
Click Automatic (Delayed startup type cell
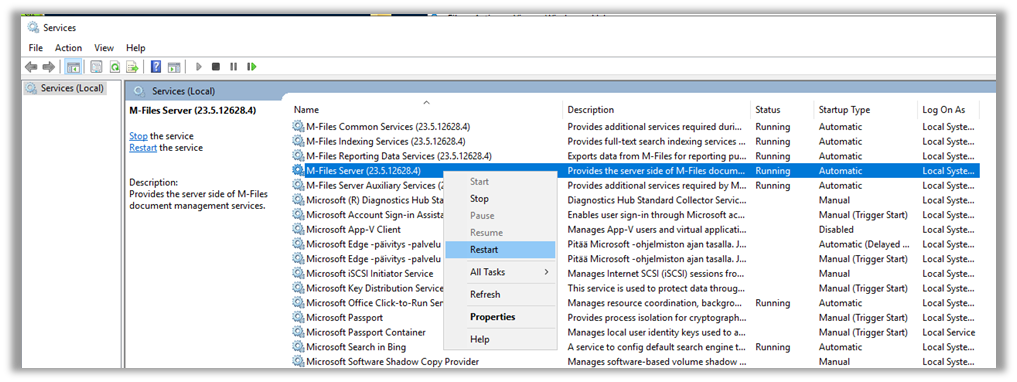pos(863,244)
